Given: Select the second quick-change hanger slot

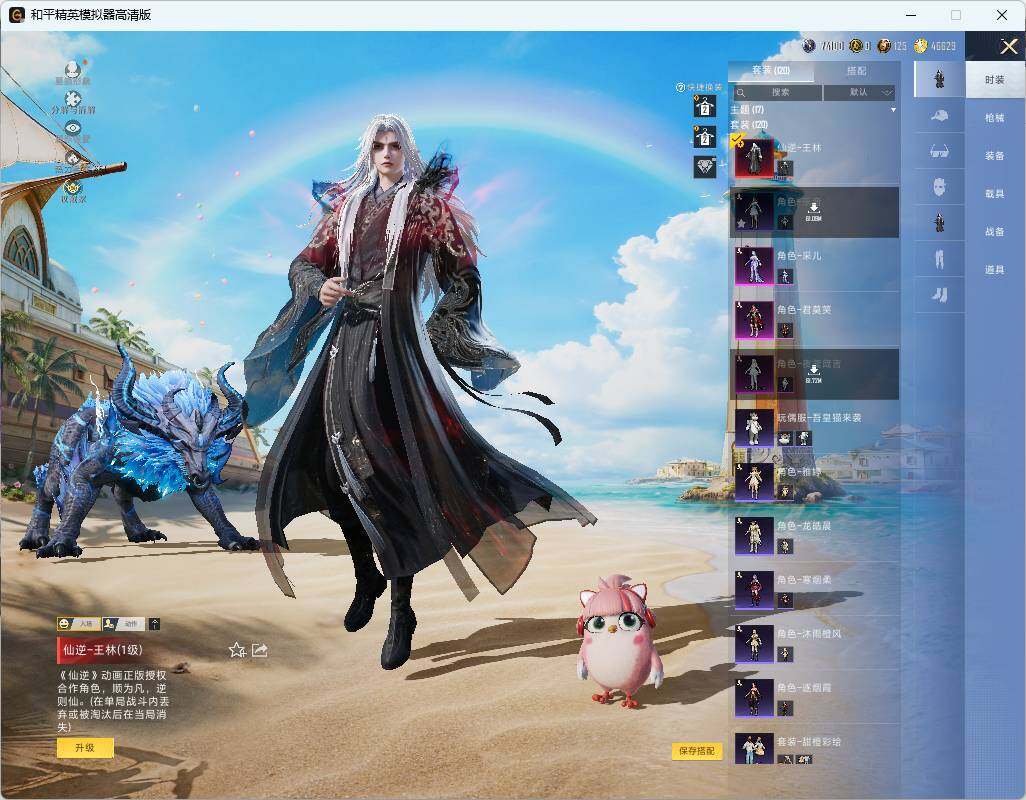Looking at the screenshot, I should tap(705, 137).
